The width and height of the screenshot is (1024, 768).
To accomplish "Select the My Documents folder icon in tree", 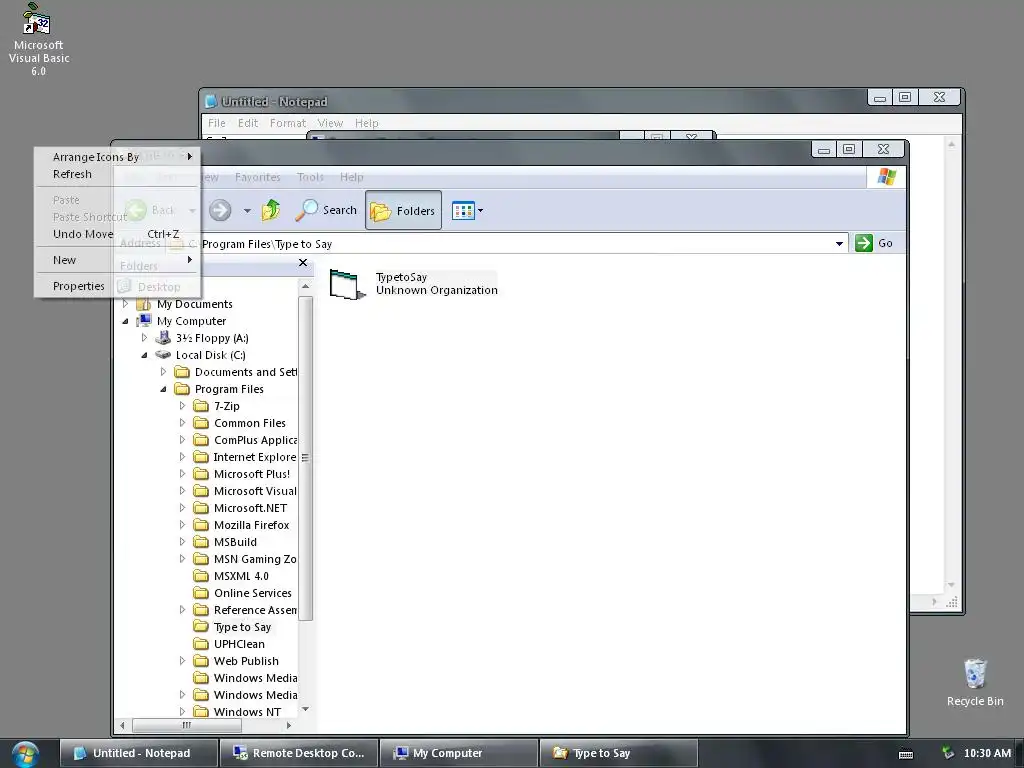I will tap(144, 304).
